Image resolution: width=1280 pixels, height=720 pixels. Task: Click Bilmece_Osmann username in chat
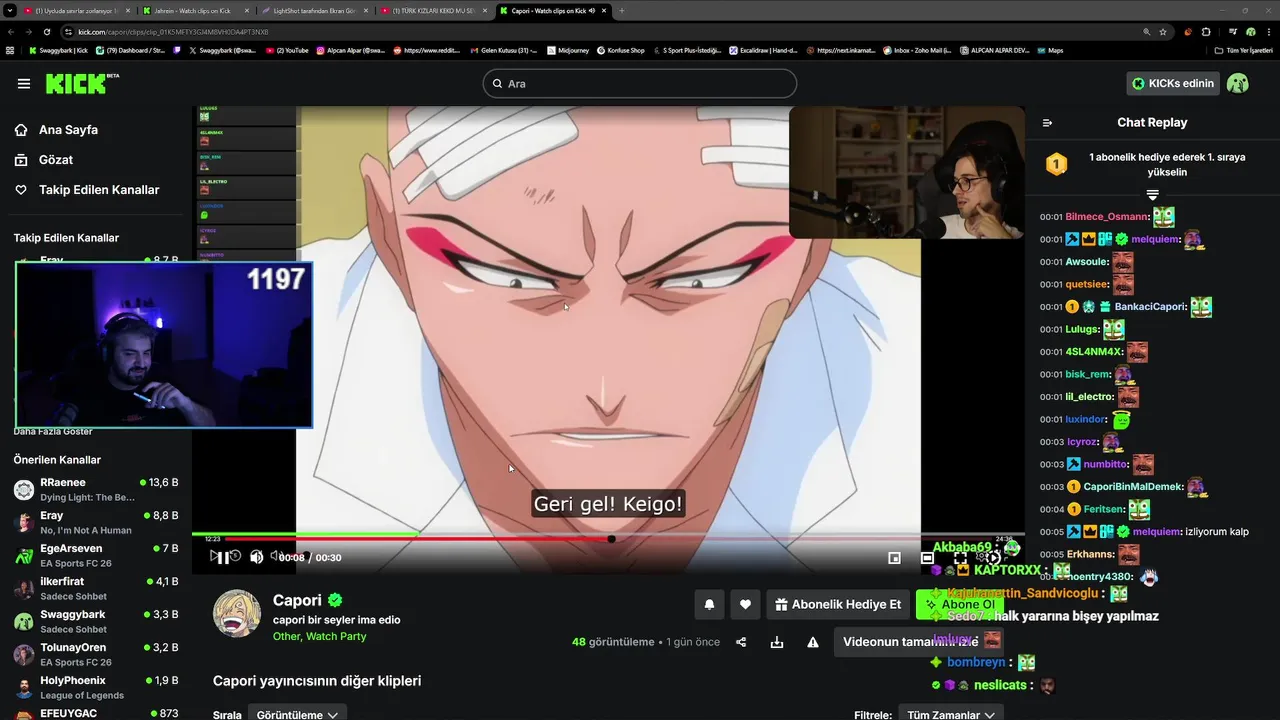1106,217
